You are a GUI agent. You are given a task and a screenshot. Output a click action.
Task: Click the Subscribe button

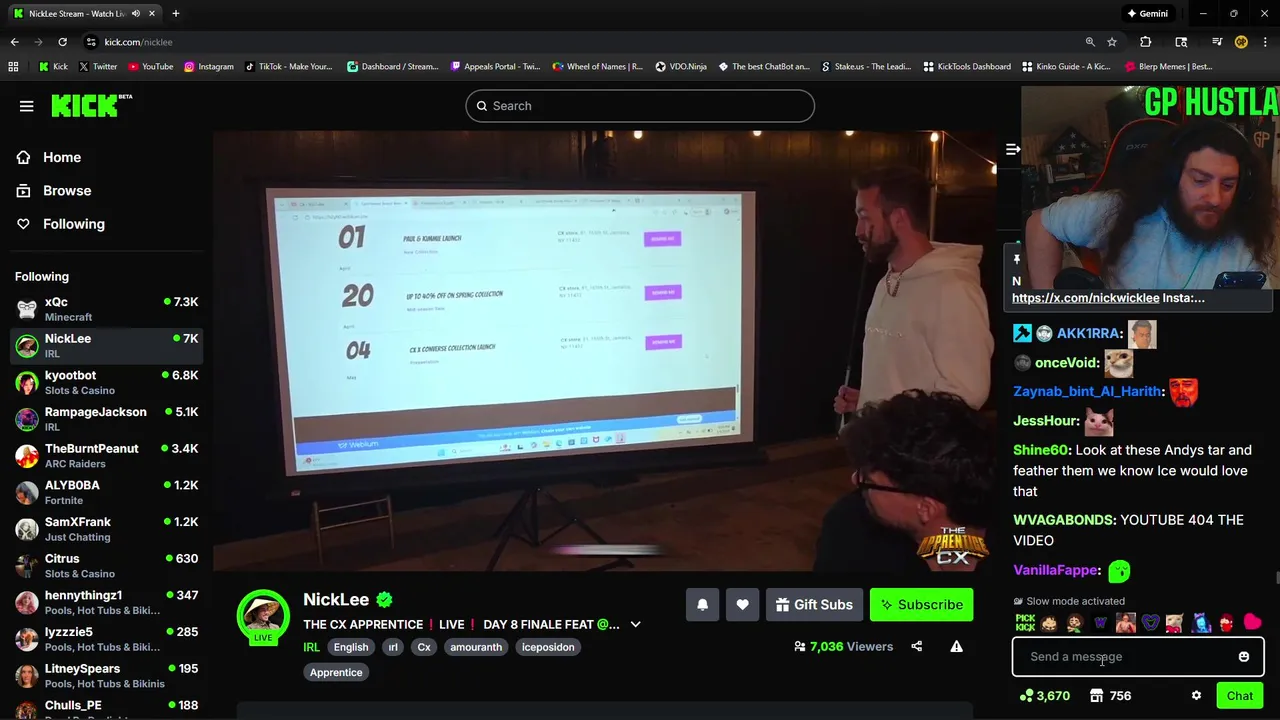[x=921, y=604]
